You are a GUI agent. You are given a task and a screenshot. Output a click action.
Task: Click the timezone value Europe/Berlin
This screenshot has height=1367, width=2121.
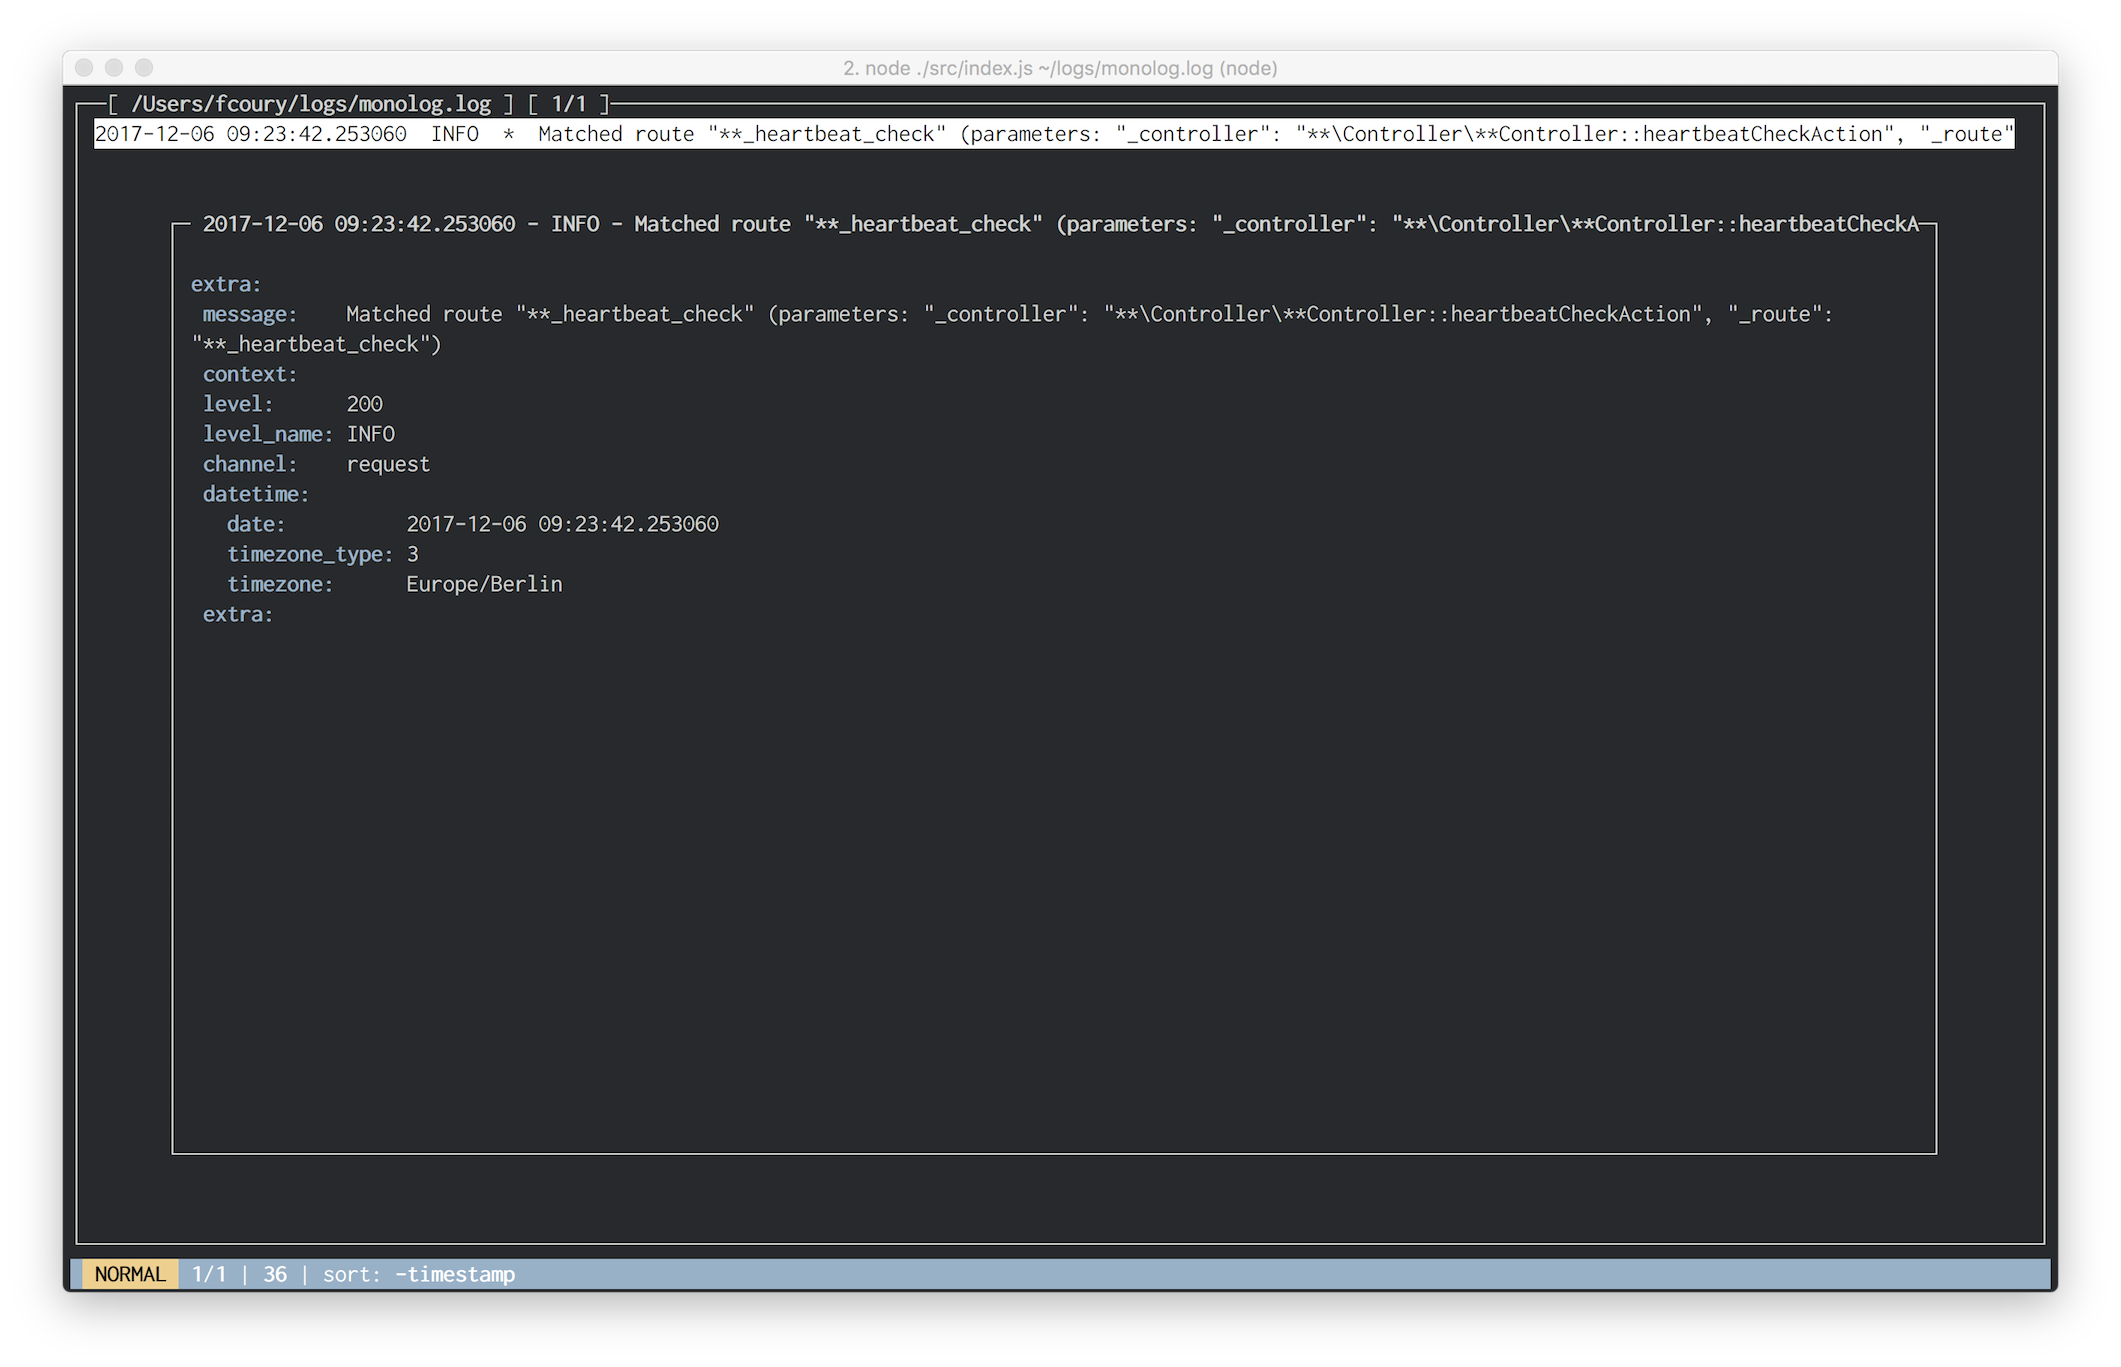[484, 584]
